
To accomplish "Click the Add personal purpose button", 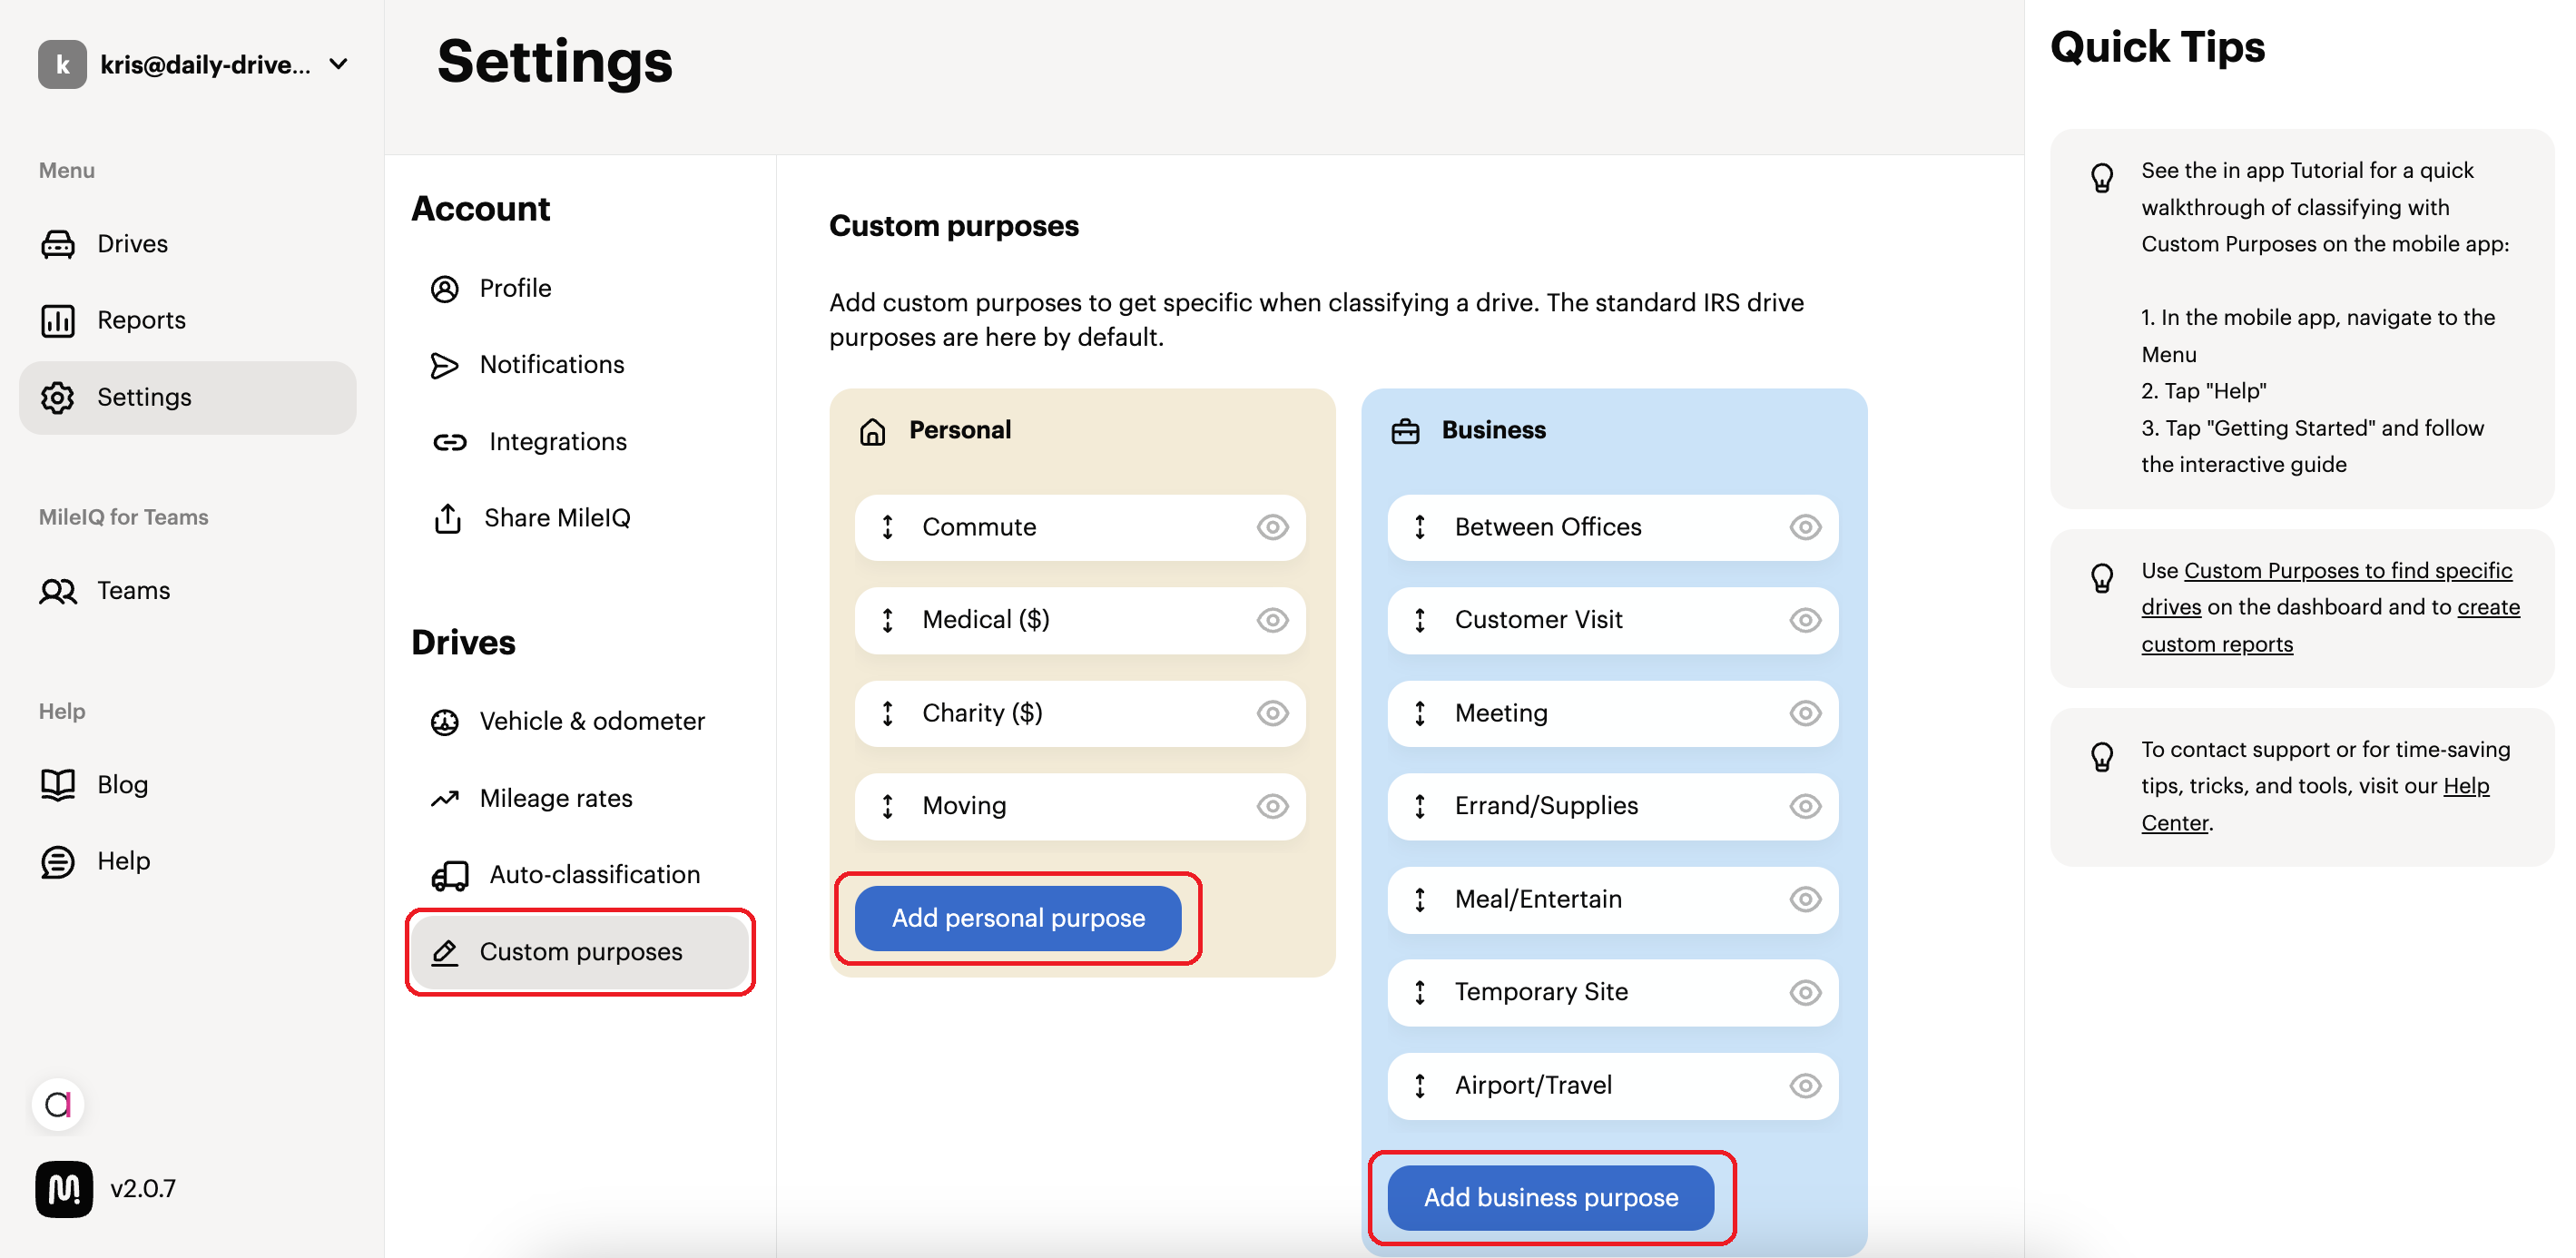I will (x=1018, y=918).
